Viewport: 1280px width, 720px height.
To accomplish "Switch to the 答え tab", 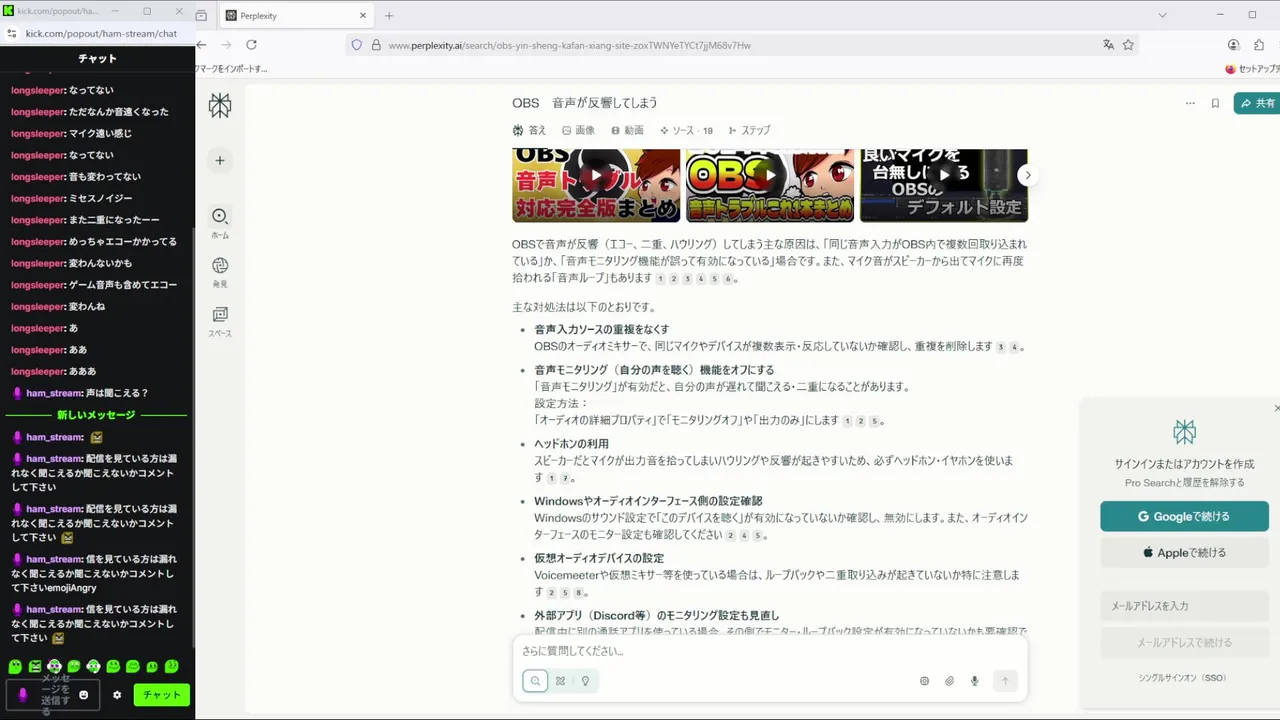I will (529, 130).
